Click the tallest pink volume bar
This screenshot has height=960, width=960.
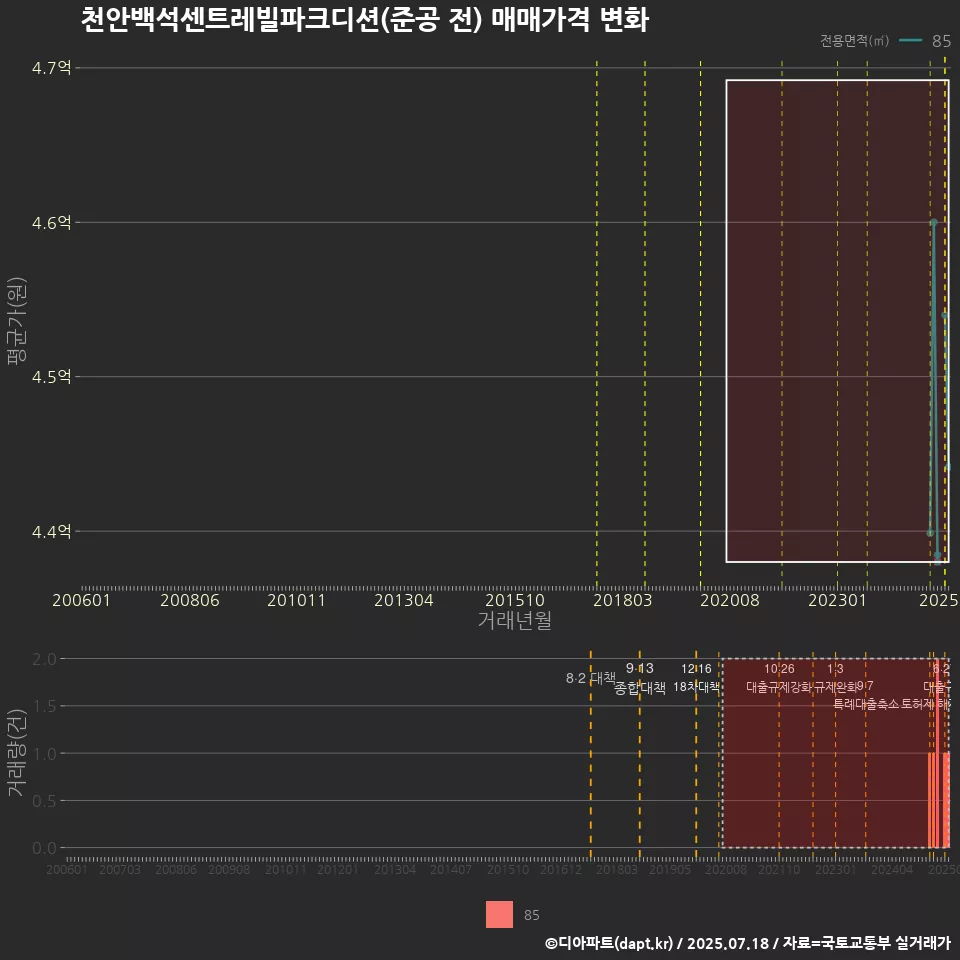pos(937,754)
